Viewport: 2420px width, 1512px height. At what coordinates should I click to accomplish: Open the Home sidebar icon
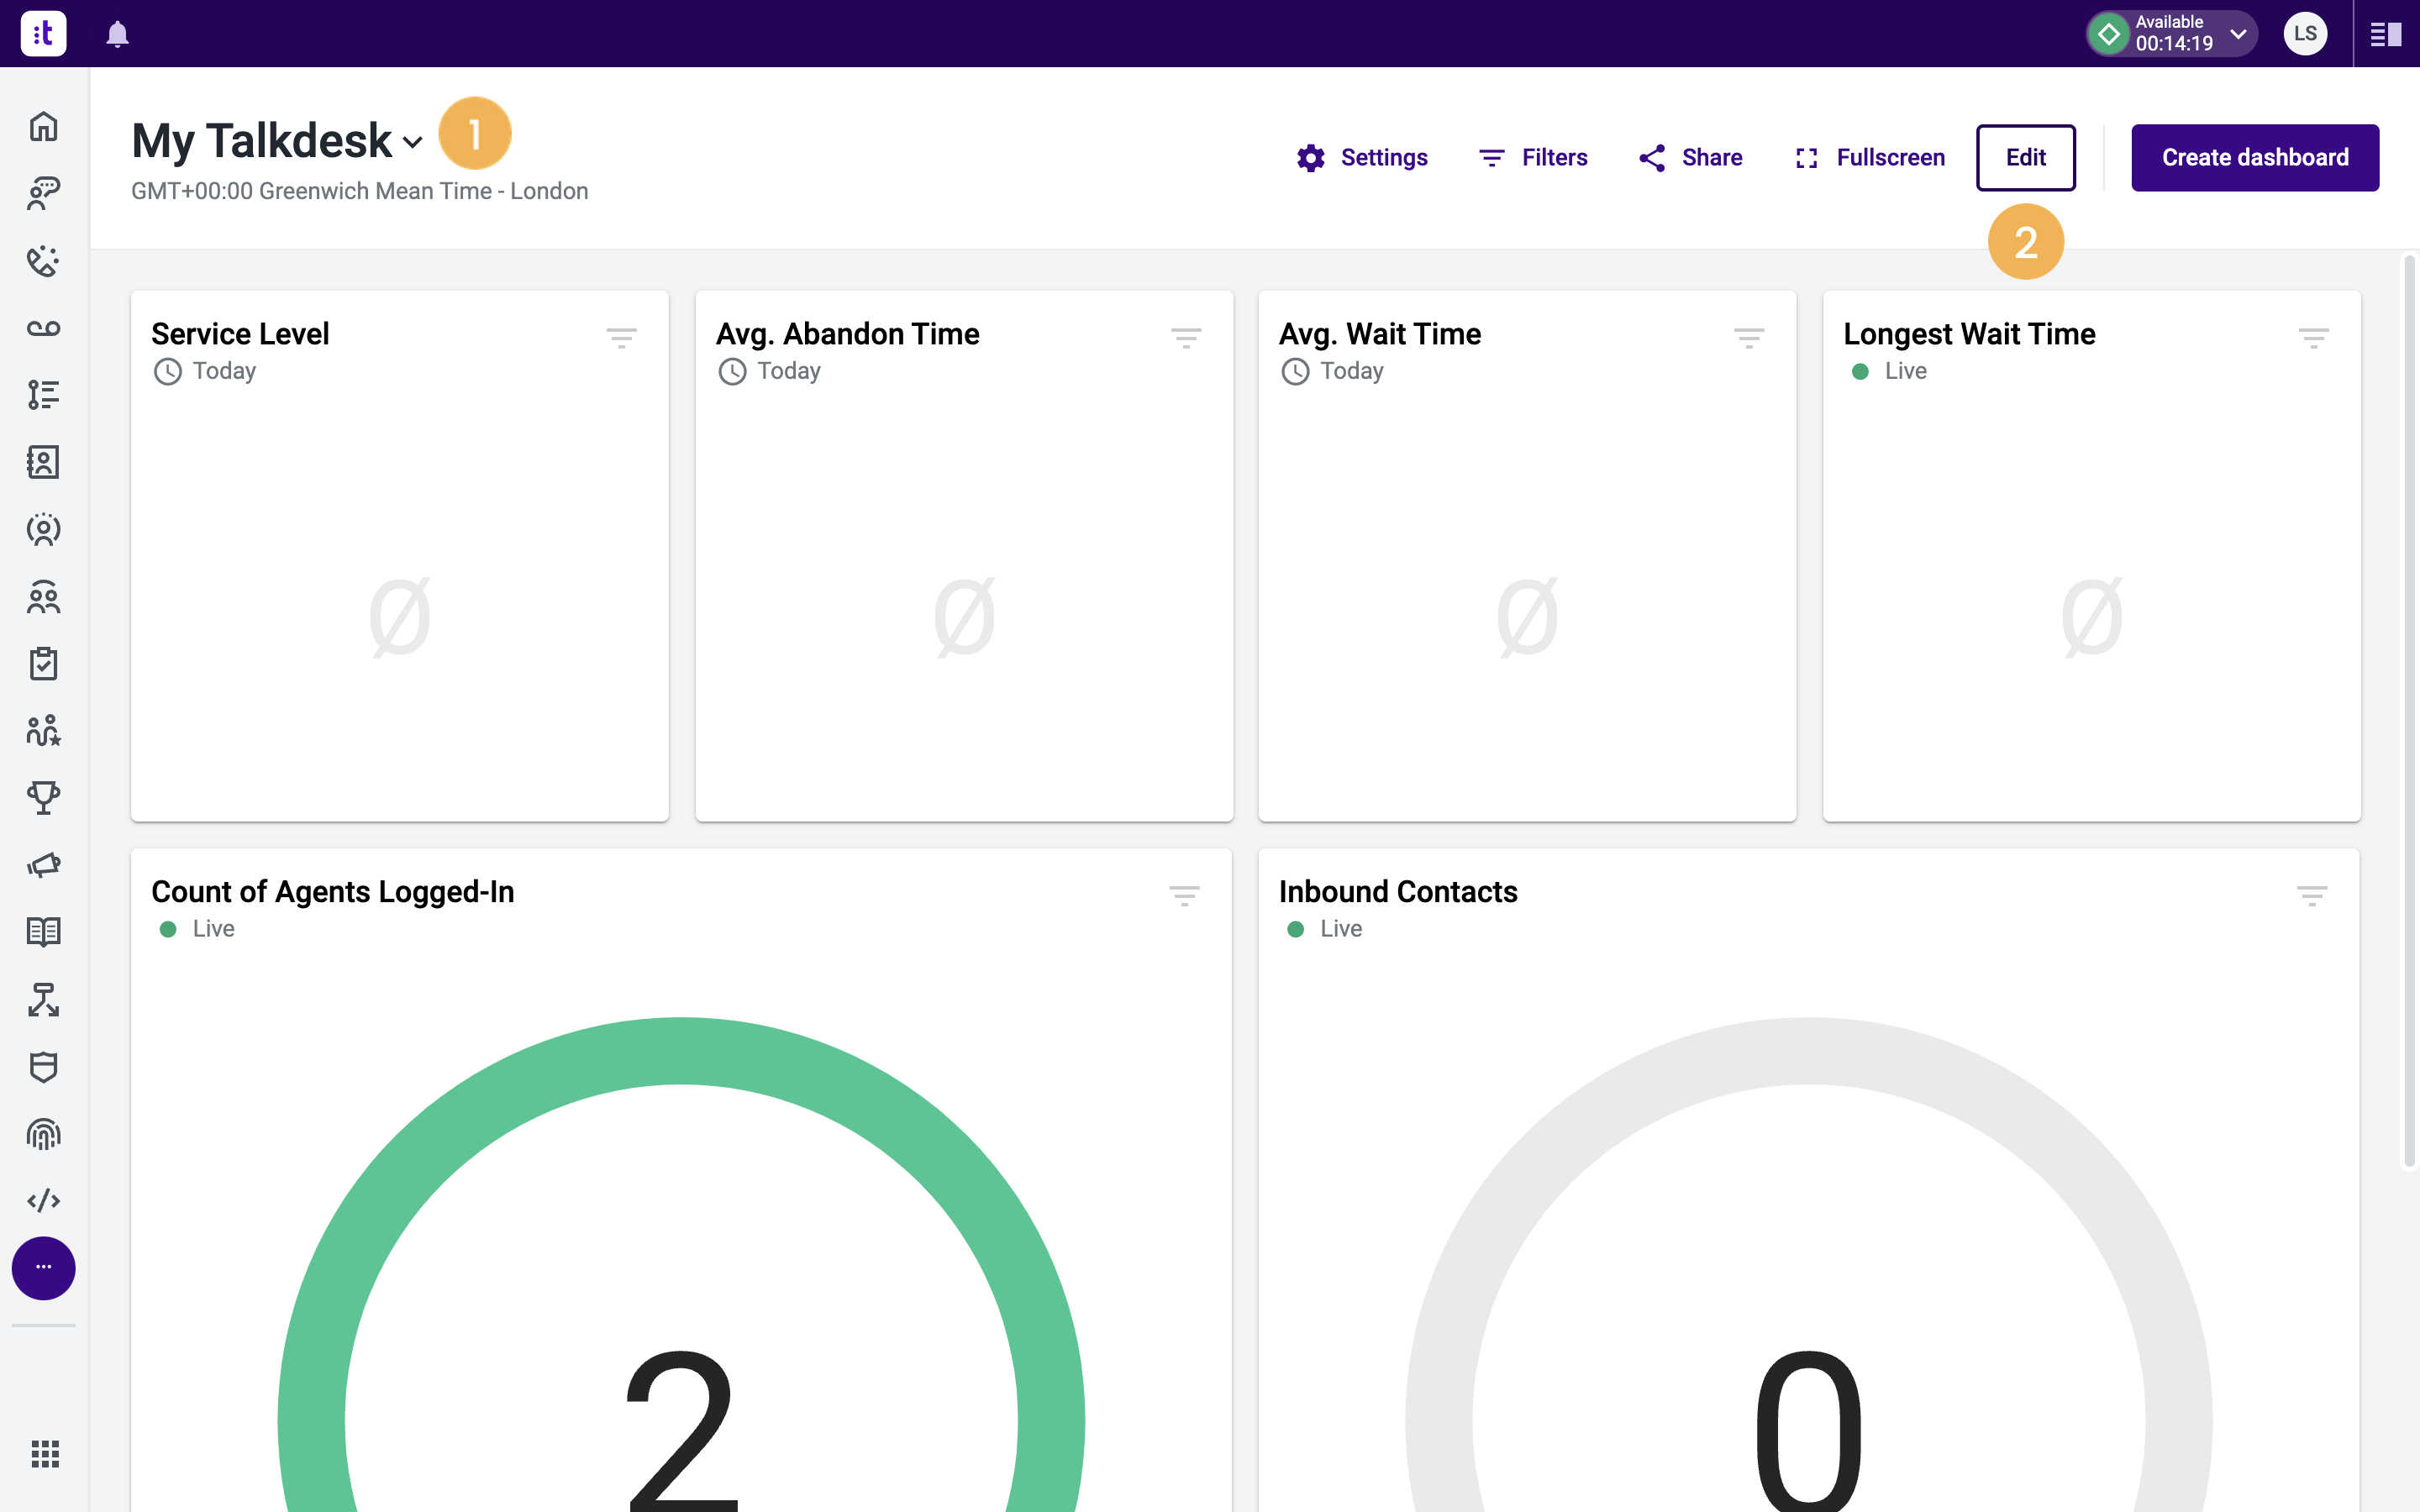[x=43, y=127]
